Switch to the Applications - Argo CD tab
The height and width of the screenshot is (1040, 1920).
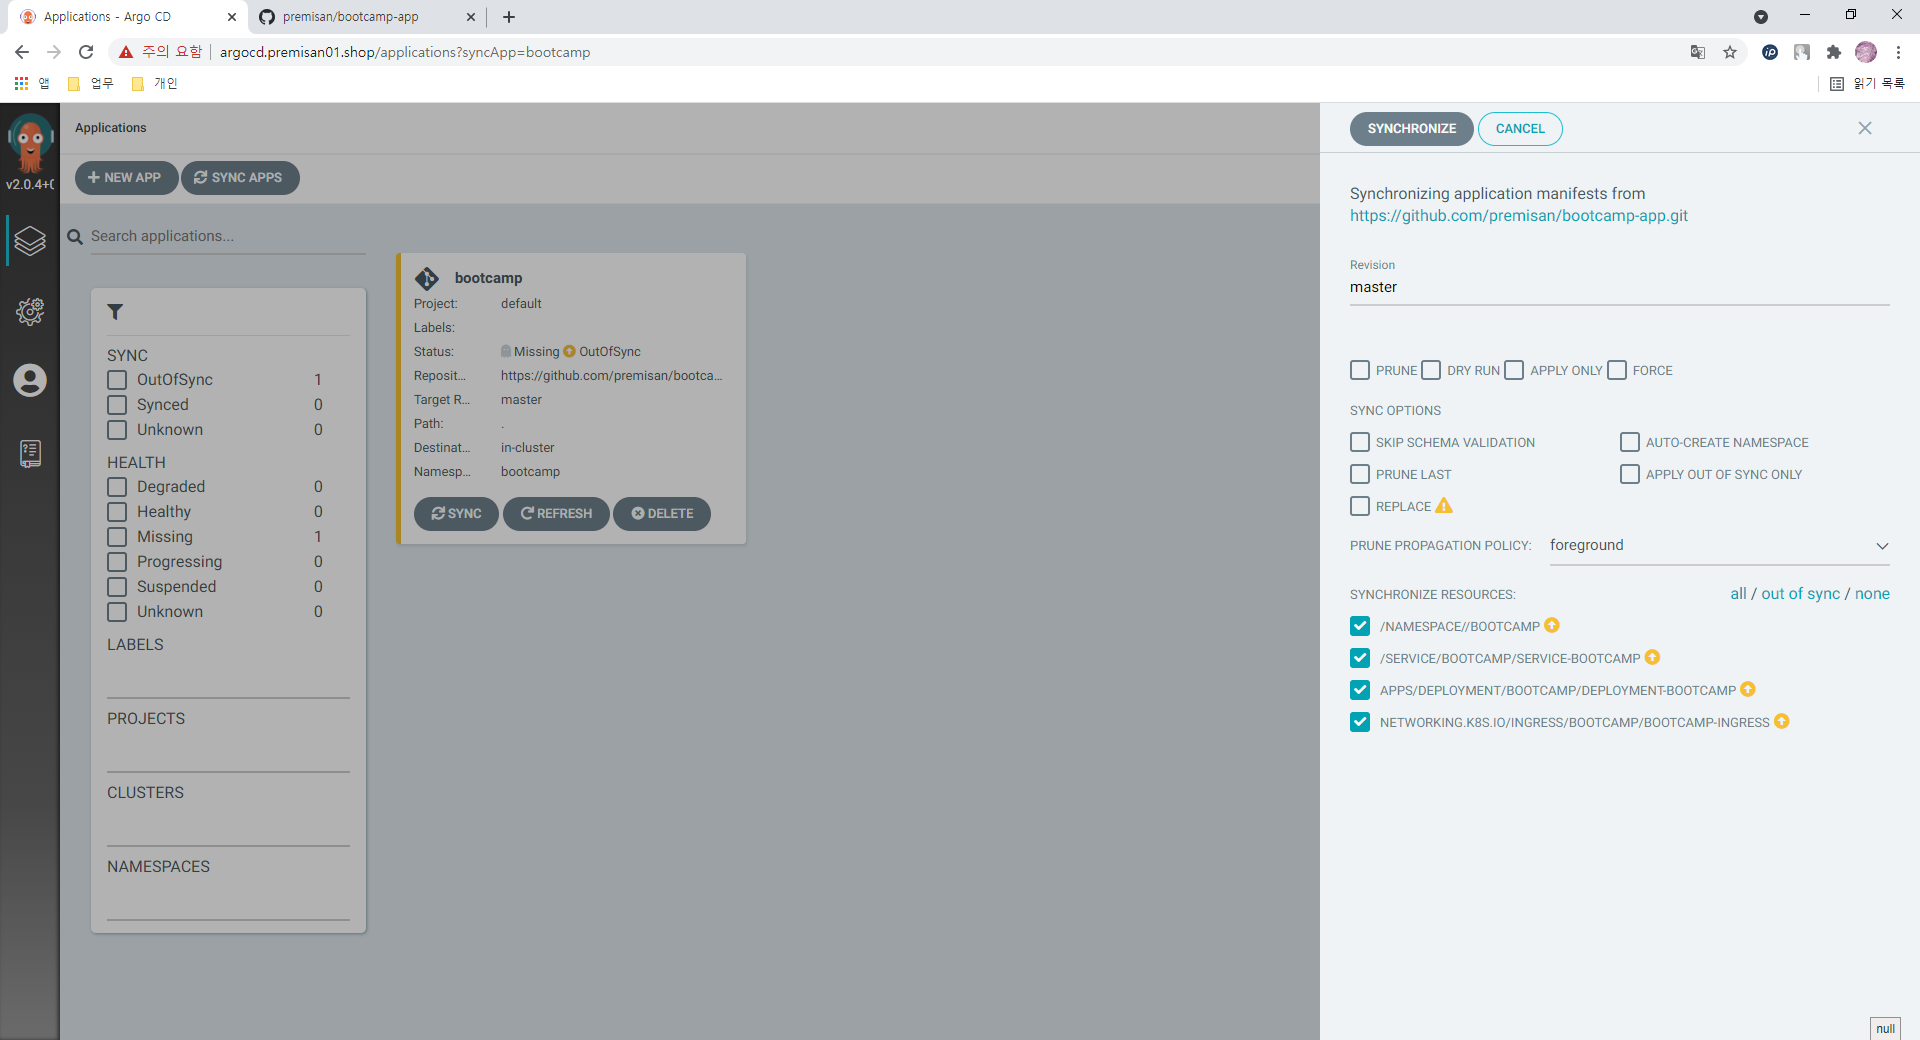point(128,17)
